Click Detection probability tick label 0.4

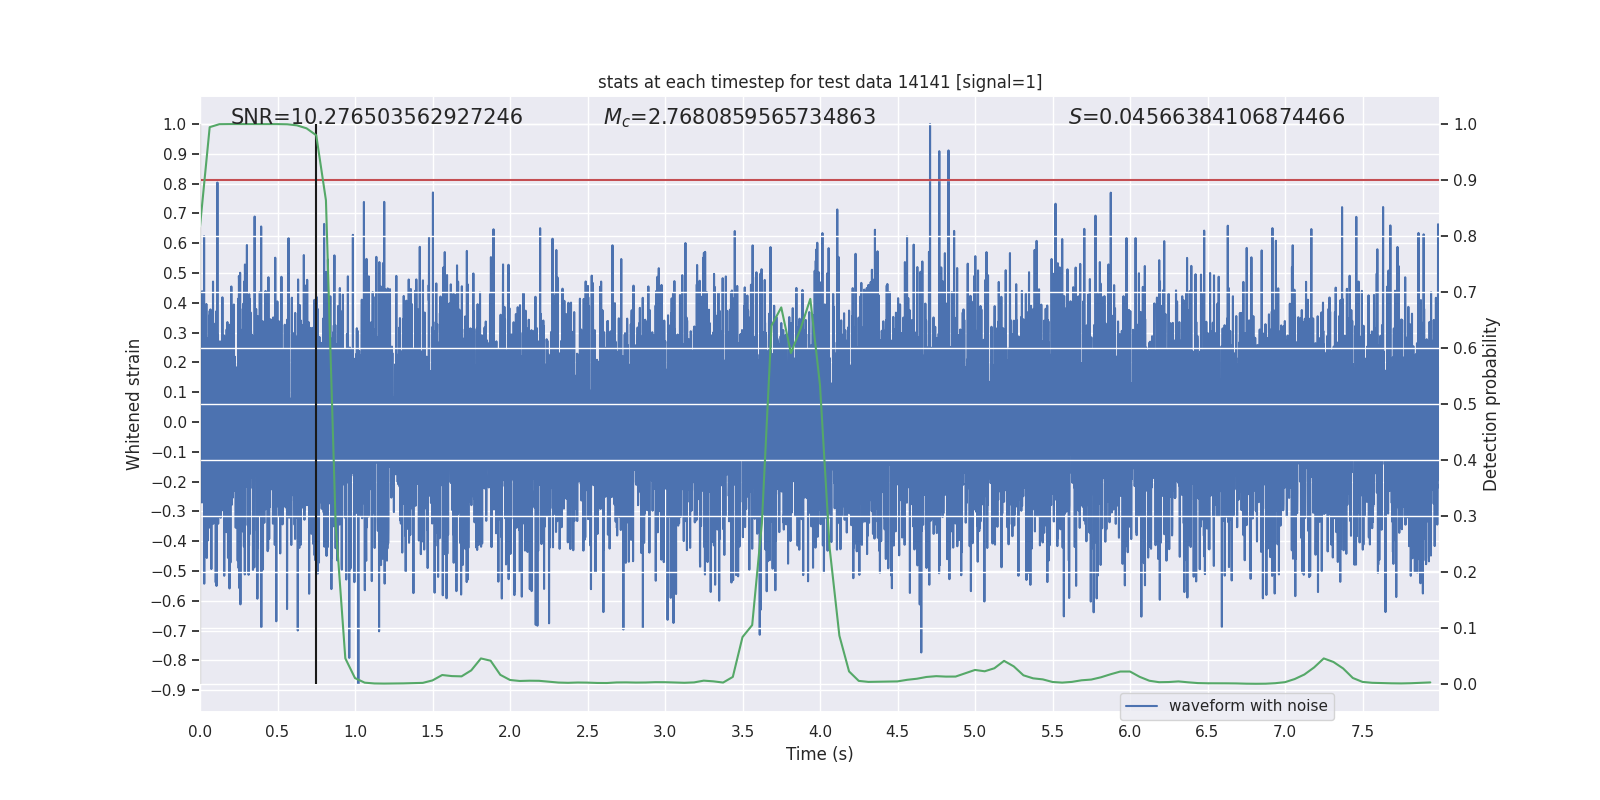(x=1465, y=461)
